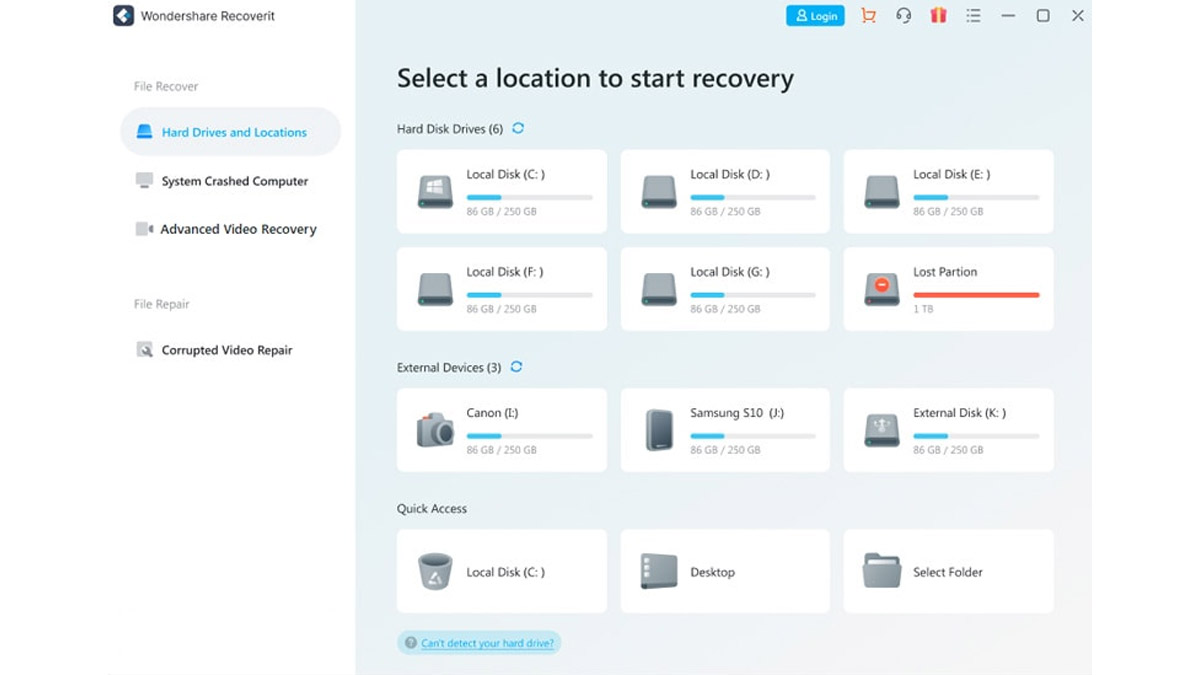Image resolution: width=1200 pixels, height=675 pixels.
Task: Click the Local Disk (C: ) Windows drive icon
Action: click(x=435, y=191)
